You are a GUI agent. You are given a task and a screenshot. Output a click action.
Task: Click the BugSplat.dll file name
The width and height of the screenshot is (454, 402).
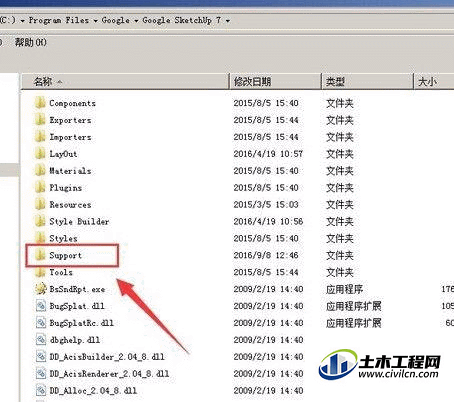click(77, 306)
